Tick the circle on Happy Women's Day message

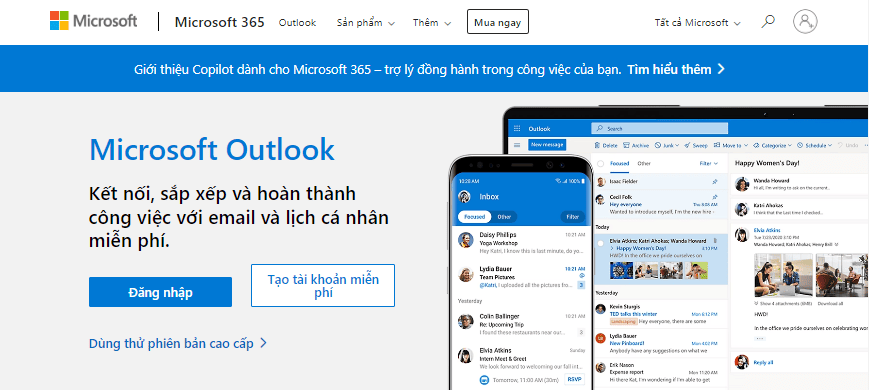click(x=600, y=243)
